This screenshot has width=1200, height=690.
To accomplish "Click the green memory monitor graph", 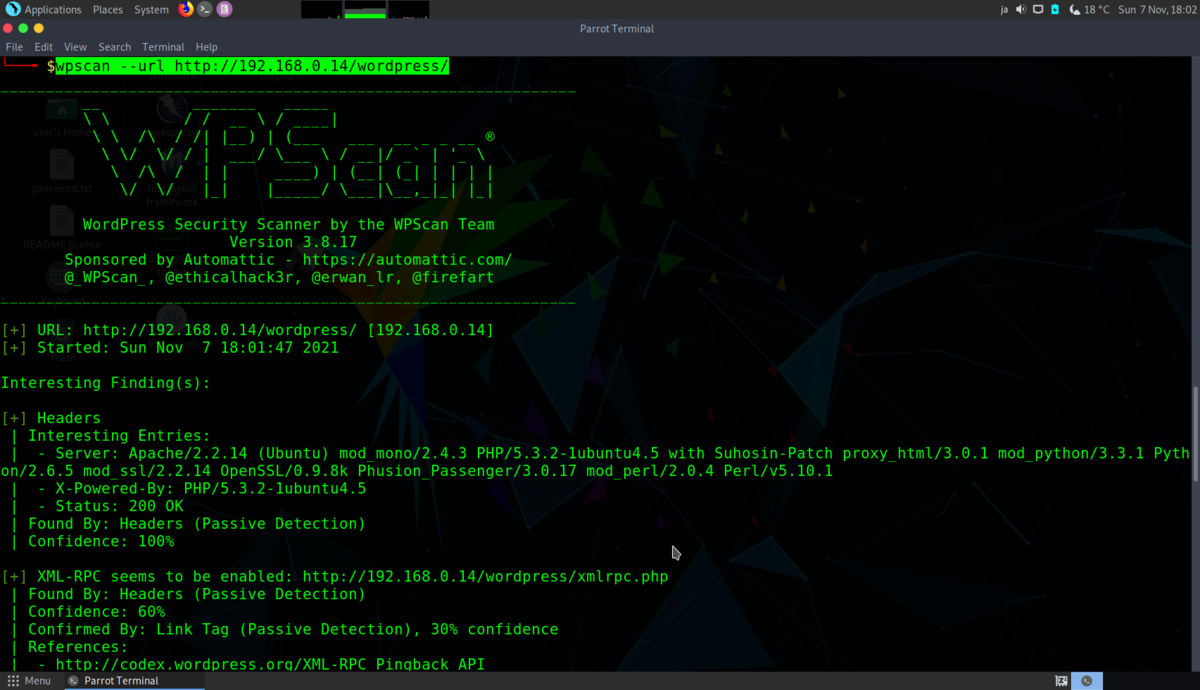I will [365, 9].
